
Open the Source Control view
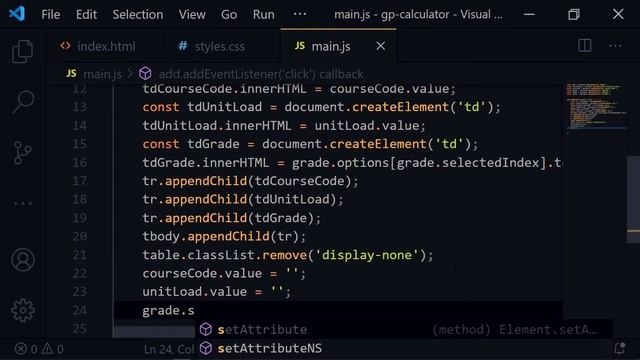(x=22, y=153)
